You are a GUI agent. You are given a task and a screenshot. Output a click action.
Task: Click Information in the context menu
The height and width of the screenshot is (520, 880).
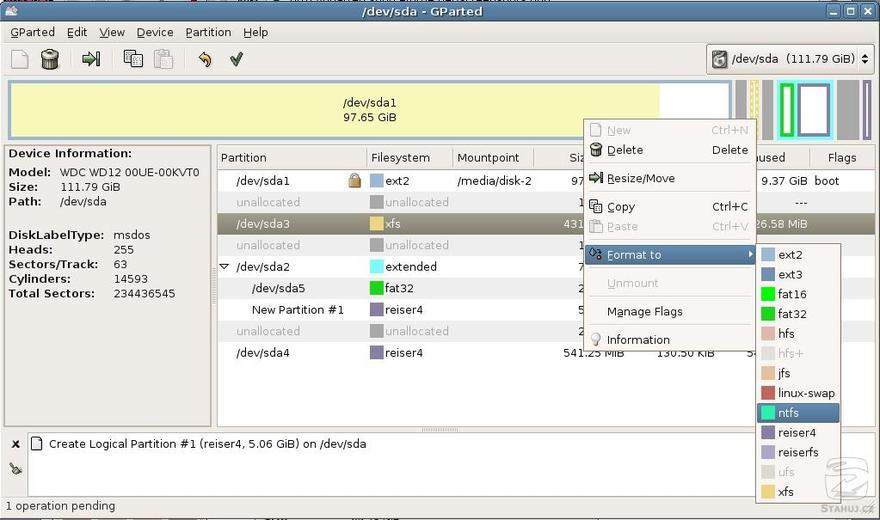(x=637, y=340)
